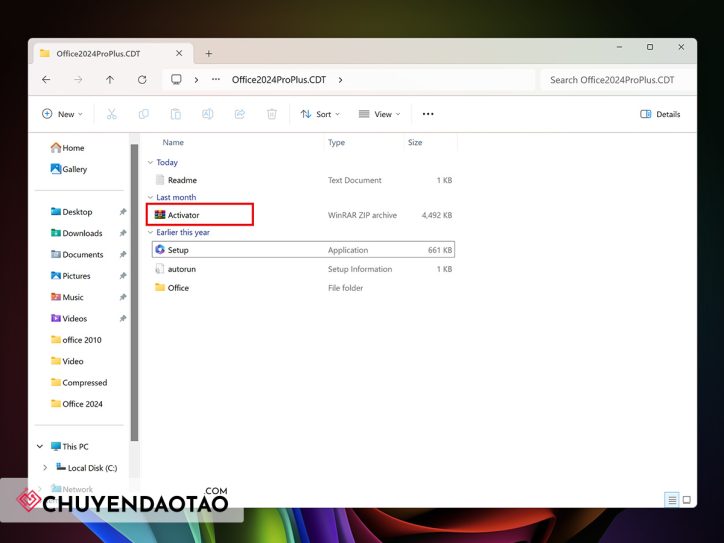This screenshot has height=543, width=724.
Task: Click the WinRAR icon beside Activator
Action: click(160, 215)
